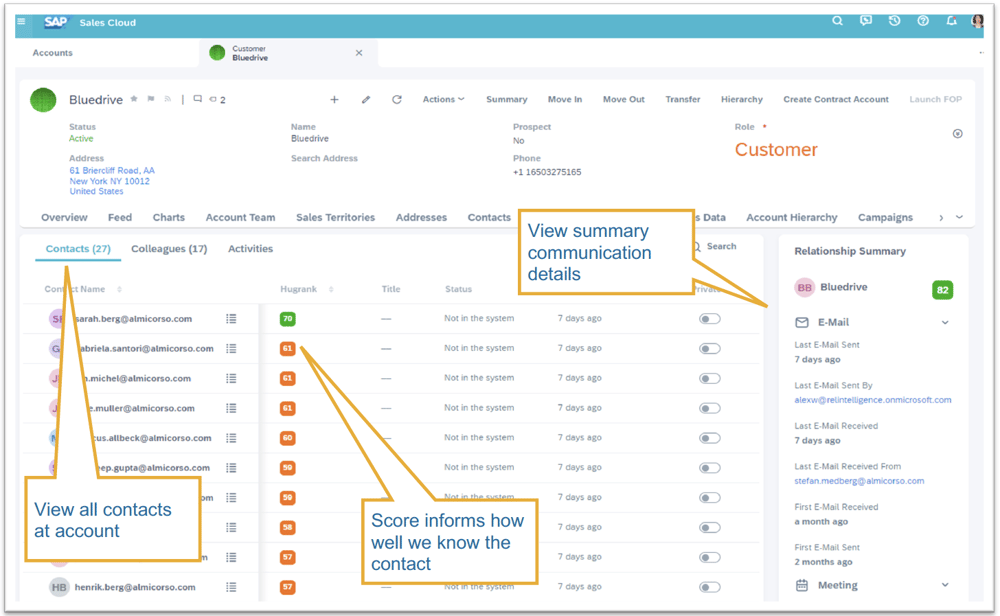The width and height of the screenshot is (1000, 616).
Task: Open the notifications bell icon
Action: pos(951,21)
